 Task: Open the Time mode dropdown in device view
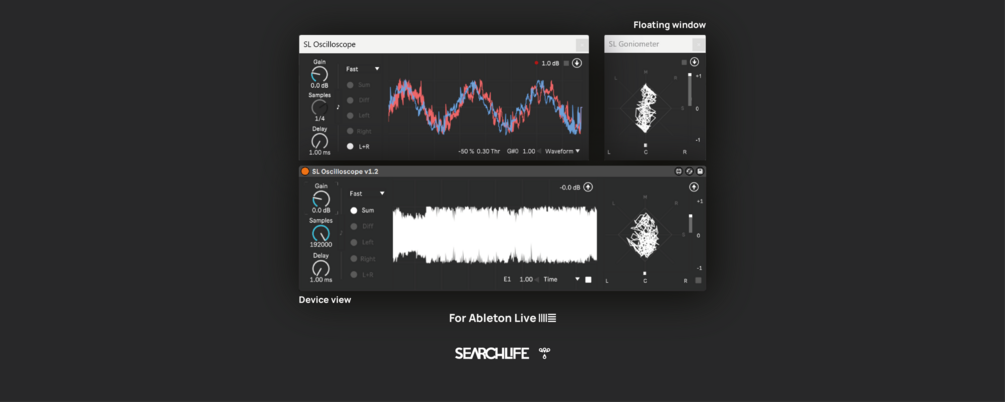(x=561, y=280)
